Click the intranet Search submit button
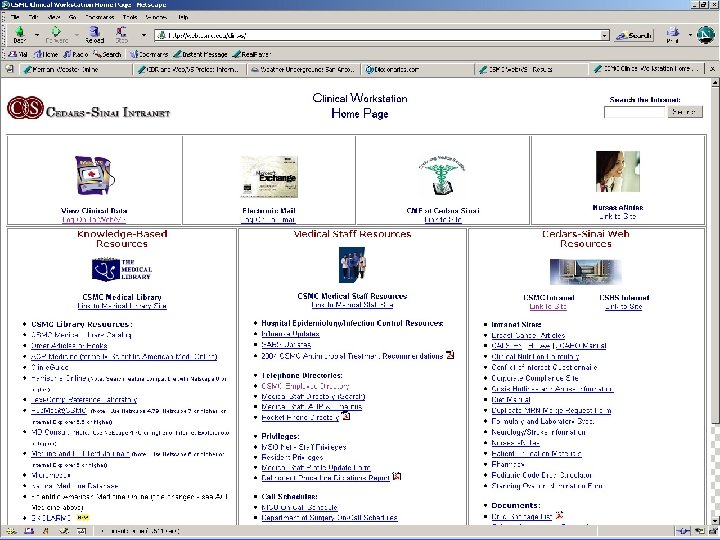The height and width of the screenshot is (540, 720). click(x=684, y=112)
